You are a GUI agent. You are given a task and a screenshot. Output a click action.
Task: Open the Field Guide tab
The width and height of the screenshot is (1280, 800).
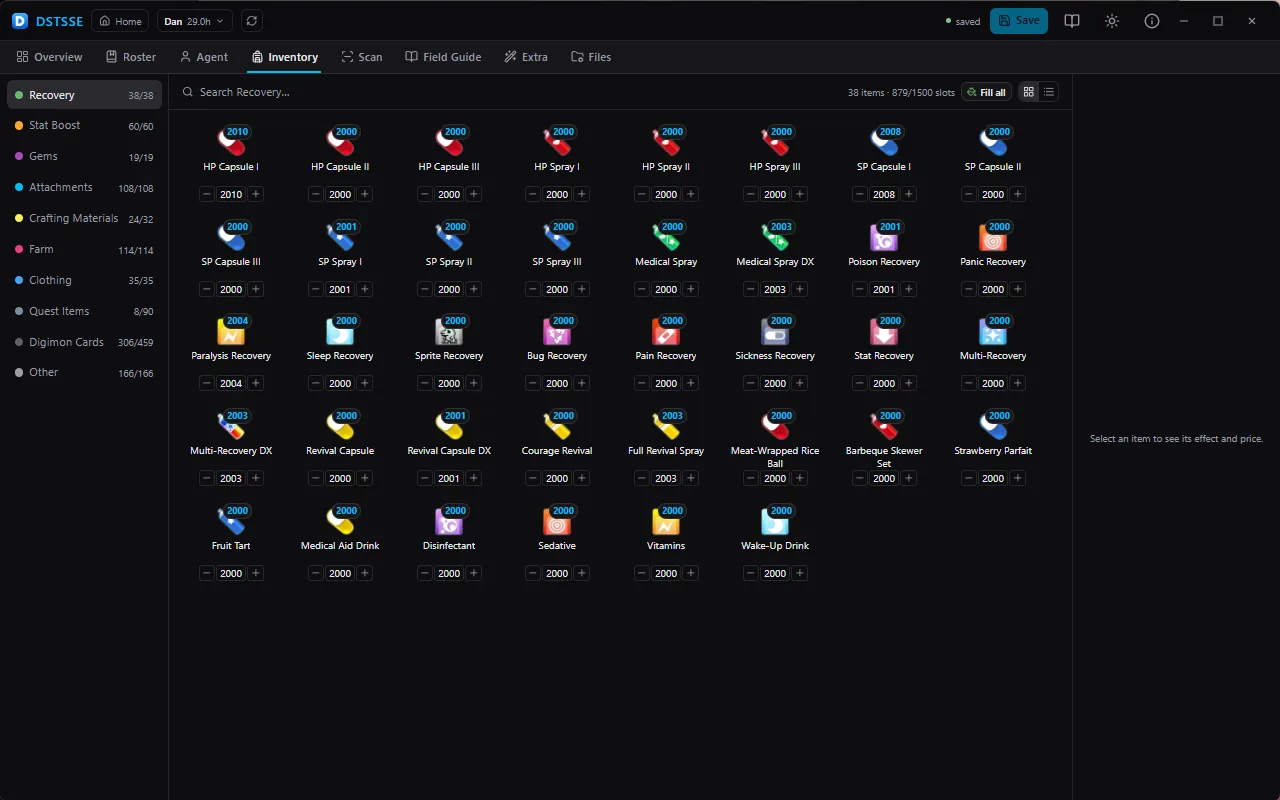pos(443,57)
